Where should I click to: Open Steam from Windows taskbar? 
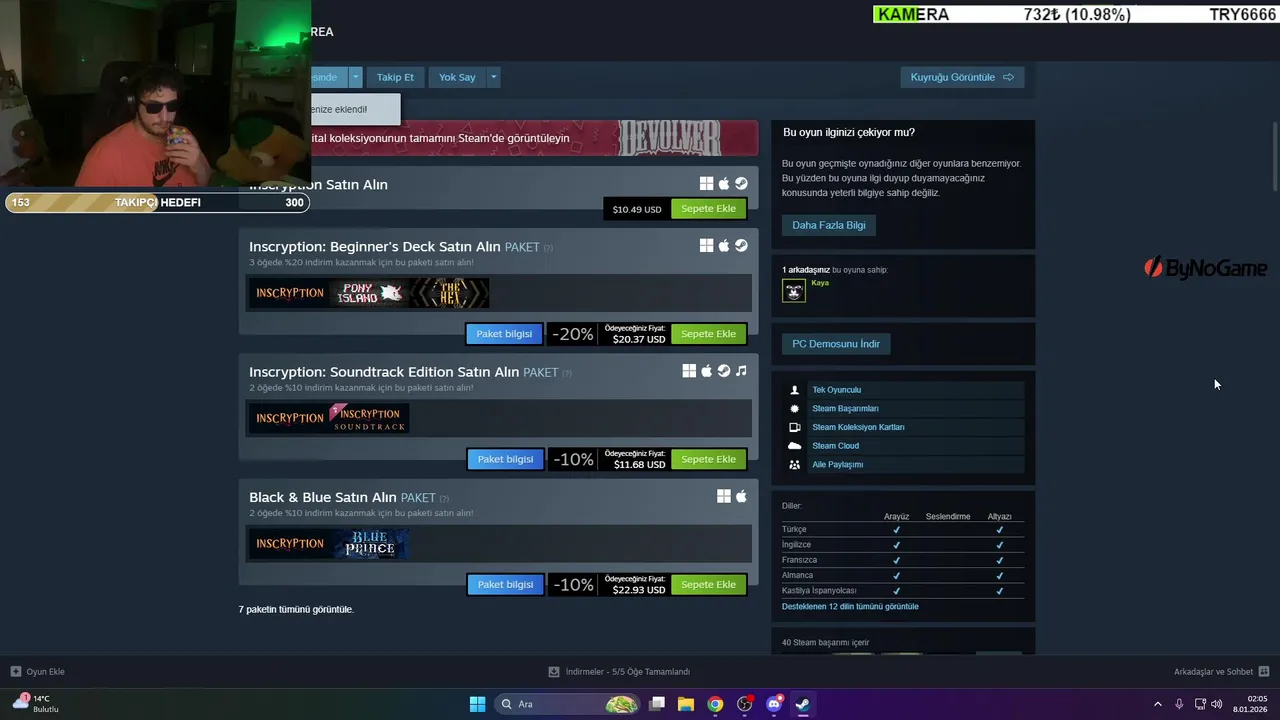pos(803,704)
